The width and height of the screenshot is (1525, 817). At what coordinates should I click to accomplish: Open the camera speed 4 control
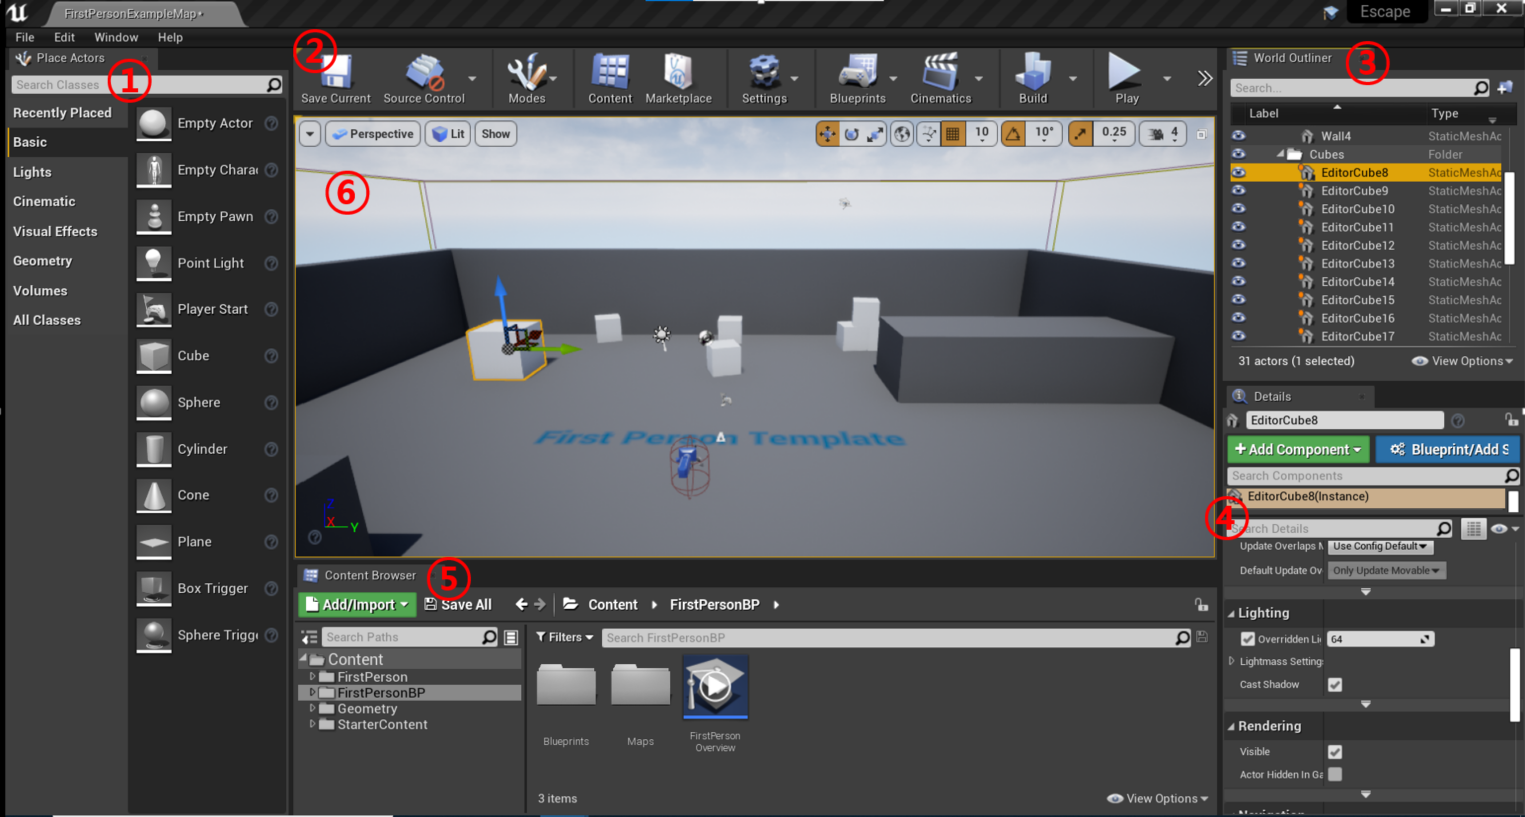click(1165, 134)
